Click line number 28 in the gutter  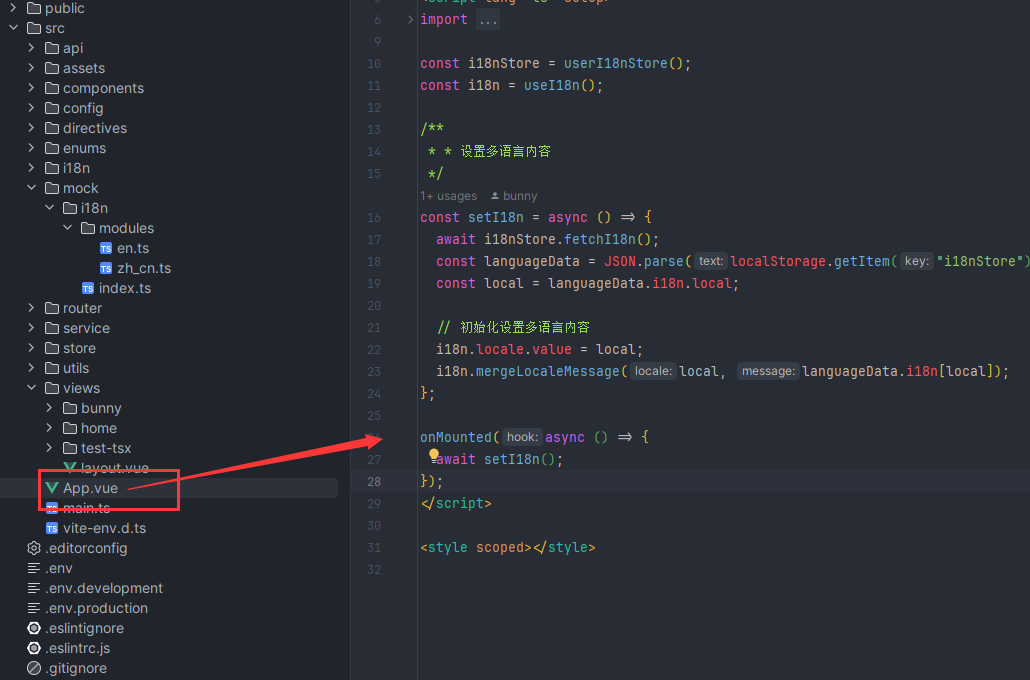point(374,482)
